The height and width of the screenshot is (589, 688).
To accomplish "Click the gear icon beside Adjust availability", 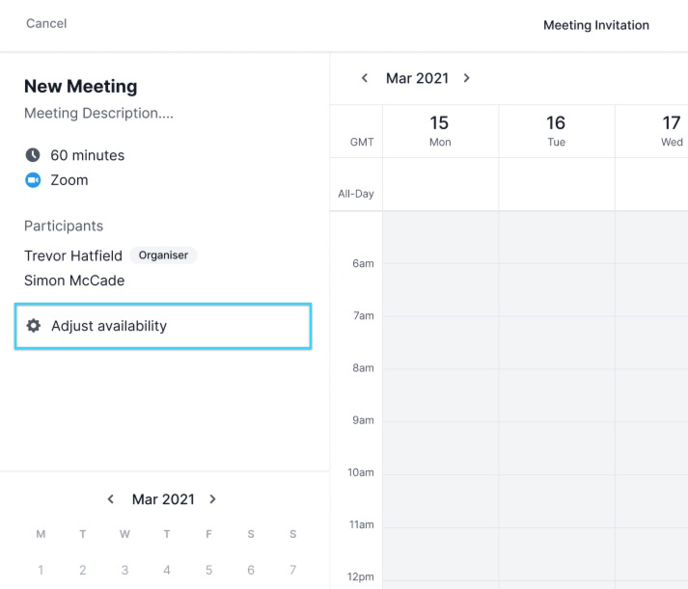I will click(33, 326).
